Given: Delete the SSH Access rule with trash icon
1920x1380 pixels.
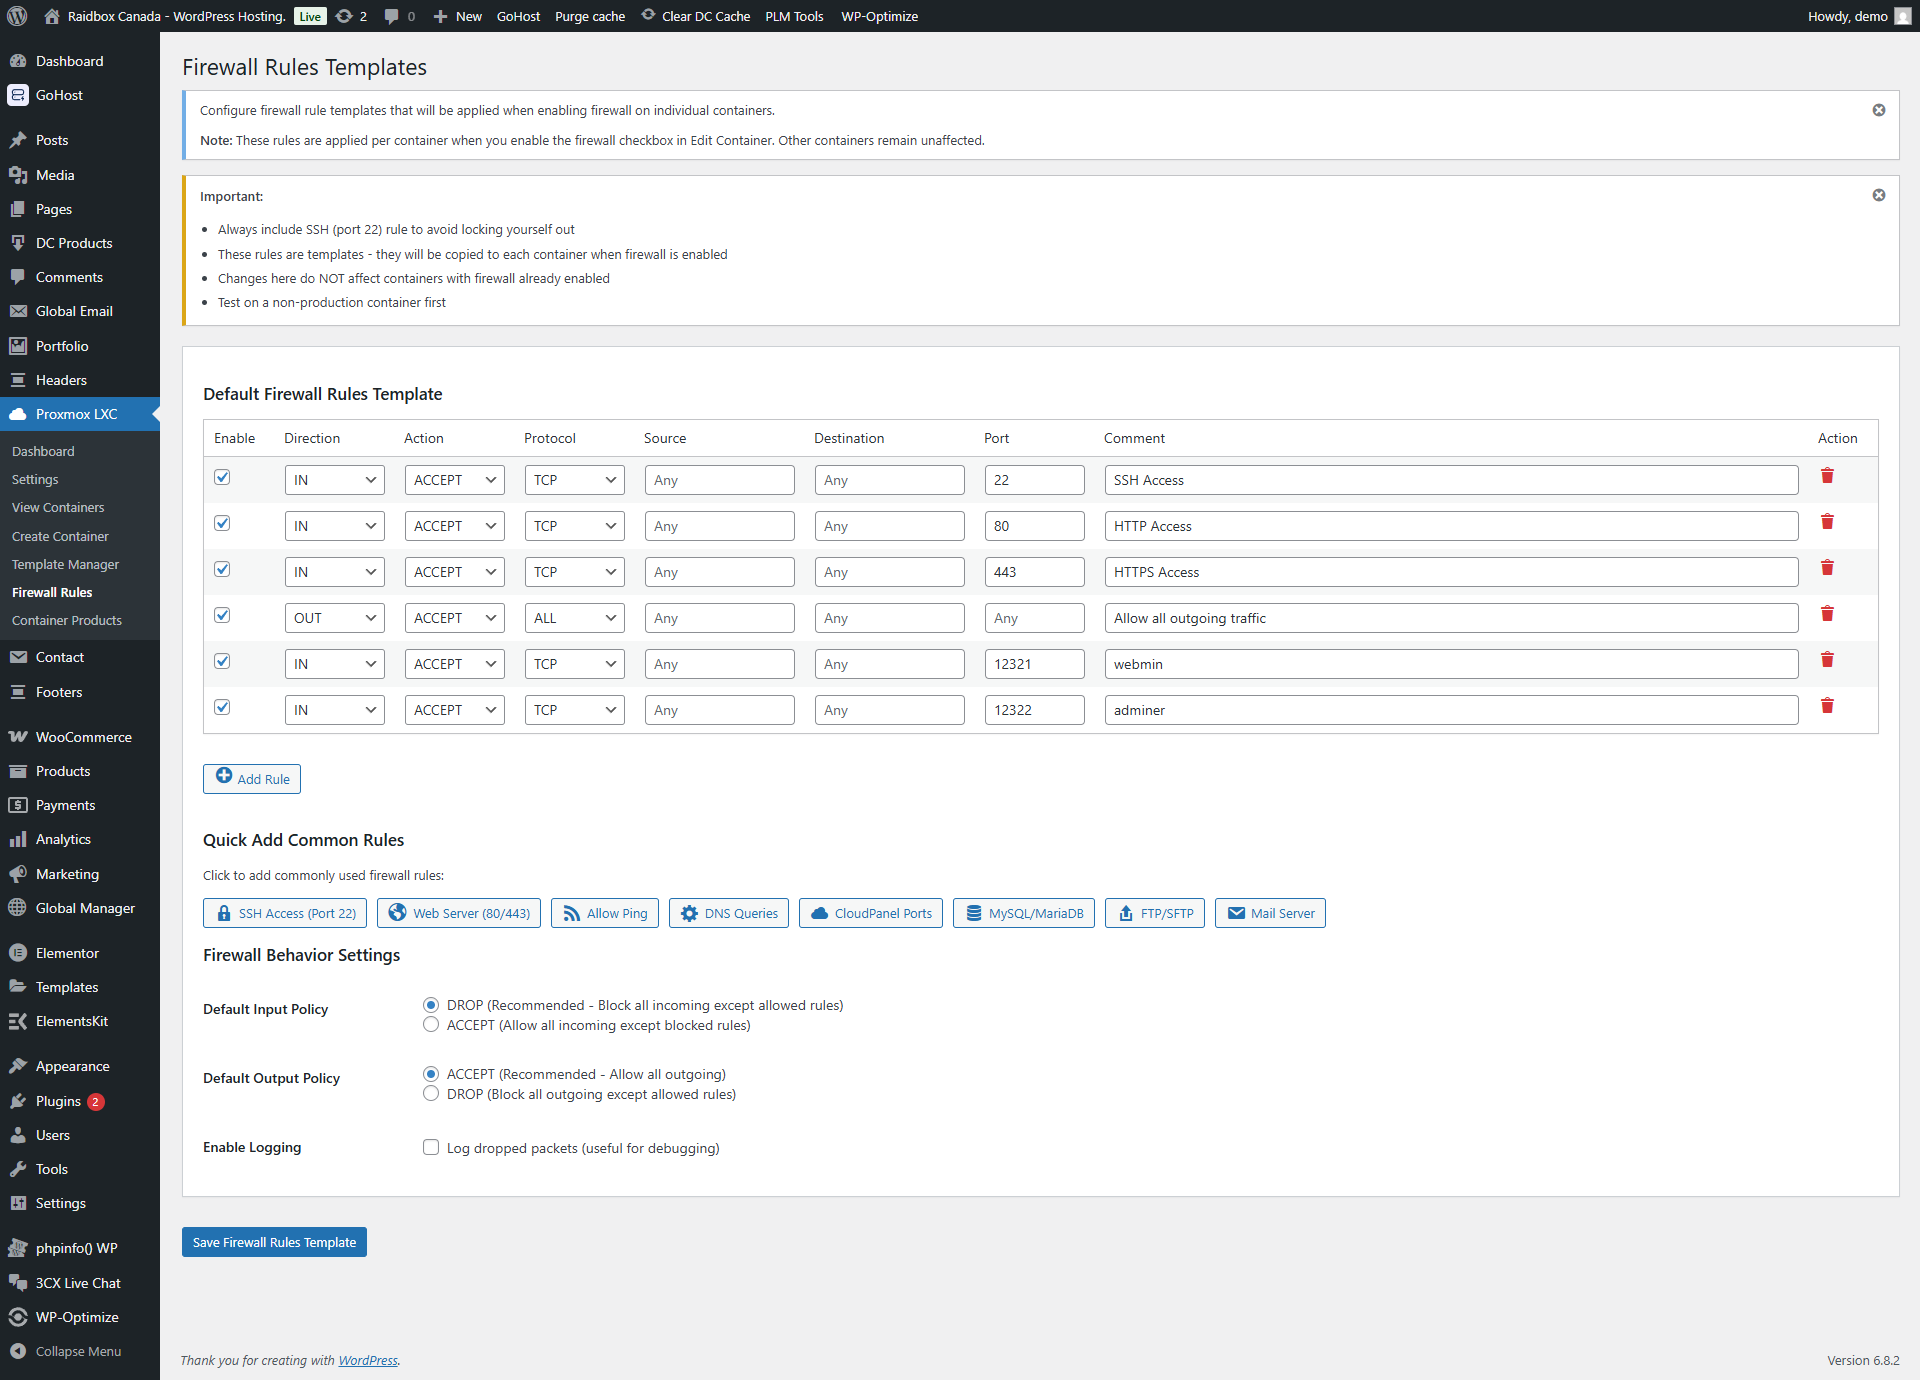Looking at the screenshot, I should click(x=1827, y=476).
